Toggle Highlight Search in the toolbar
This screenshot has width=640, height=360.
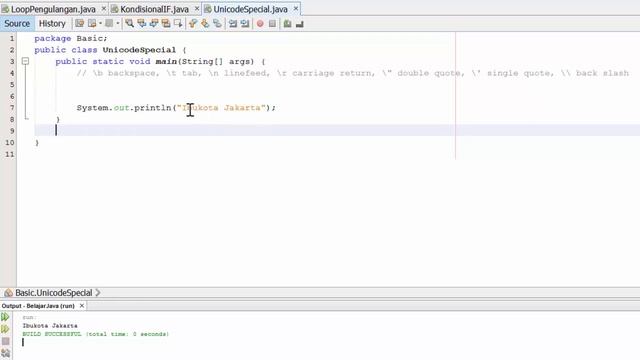tap(166, 24)
